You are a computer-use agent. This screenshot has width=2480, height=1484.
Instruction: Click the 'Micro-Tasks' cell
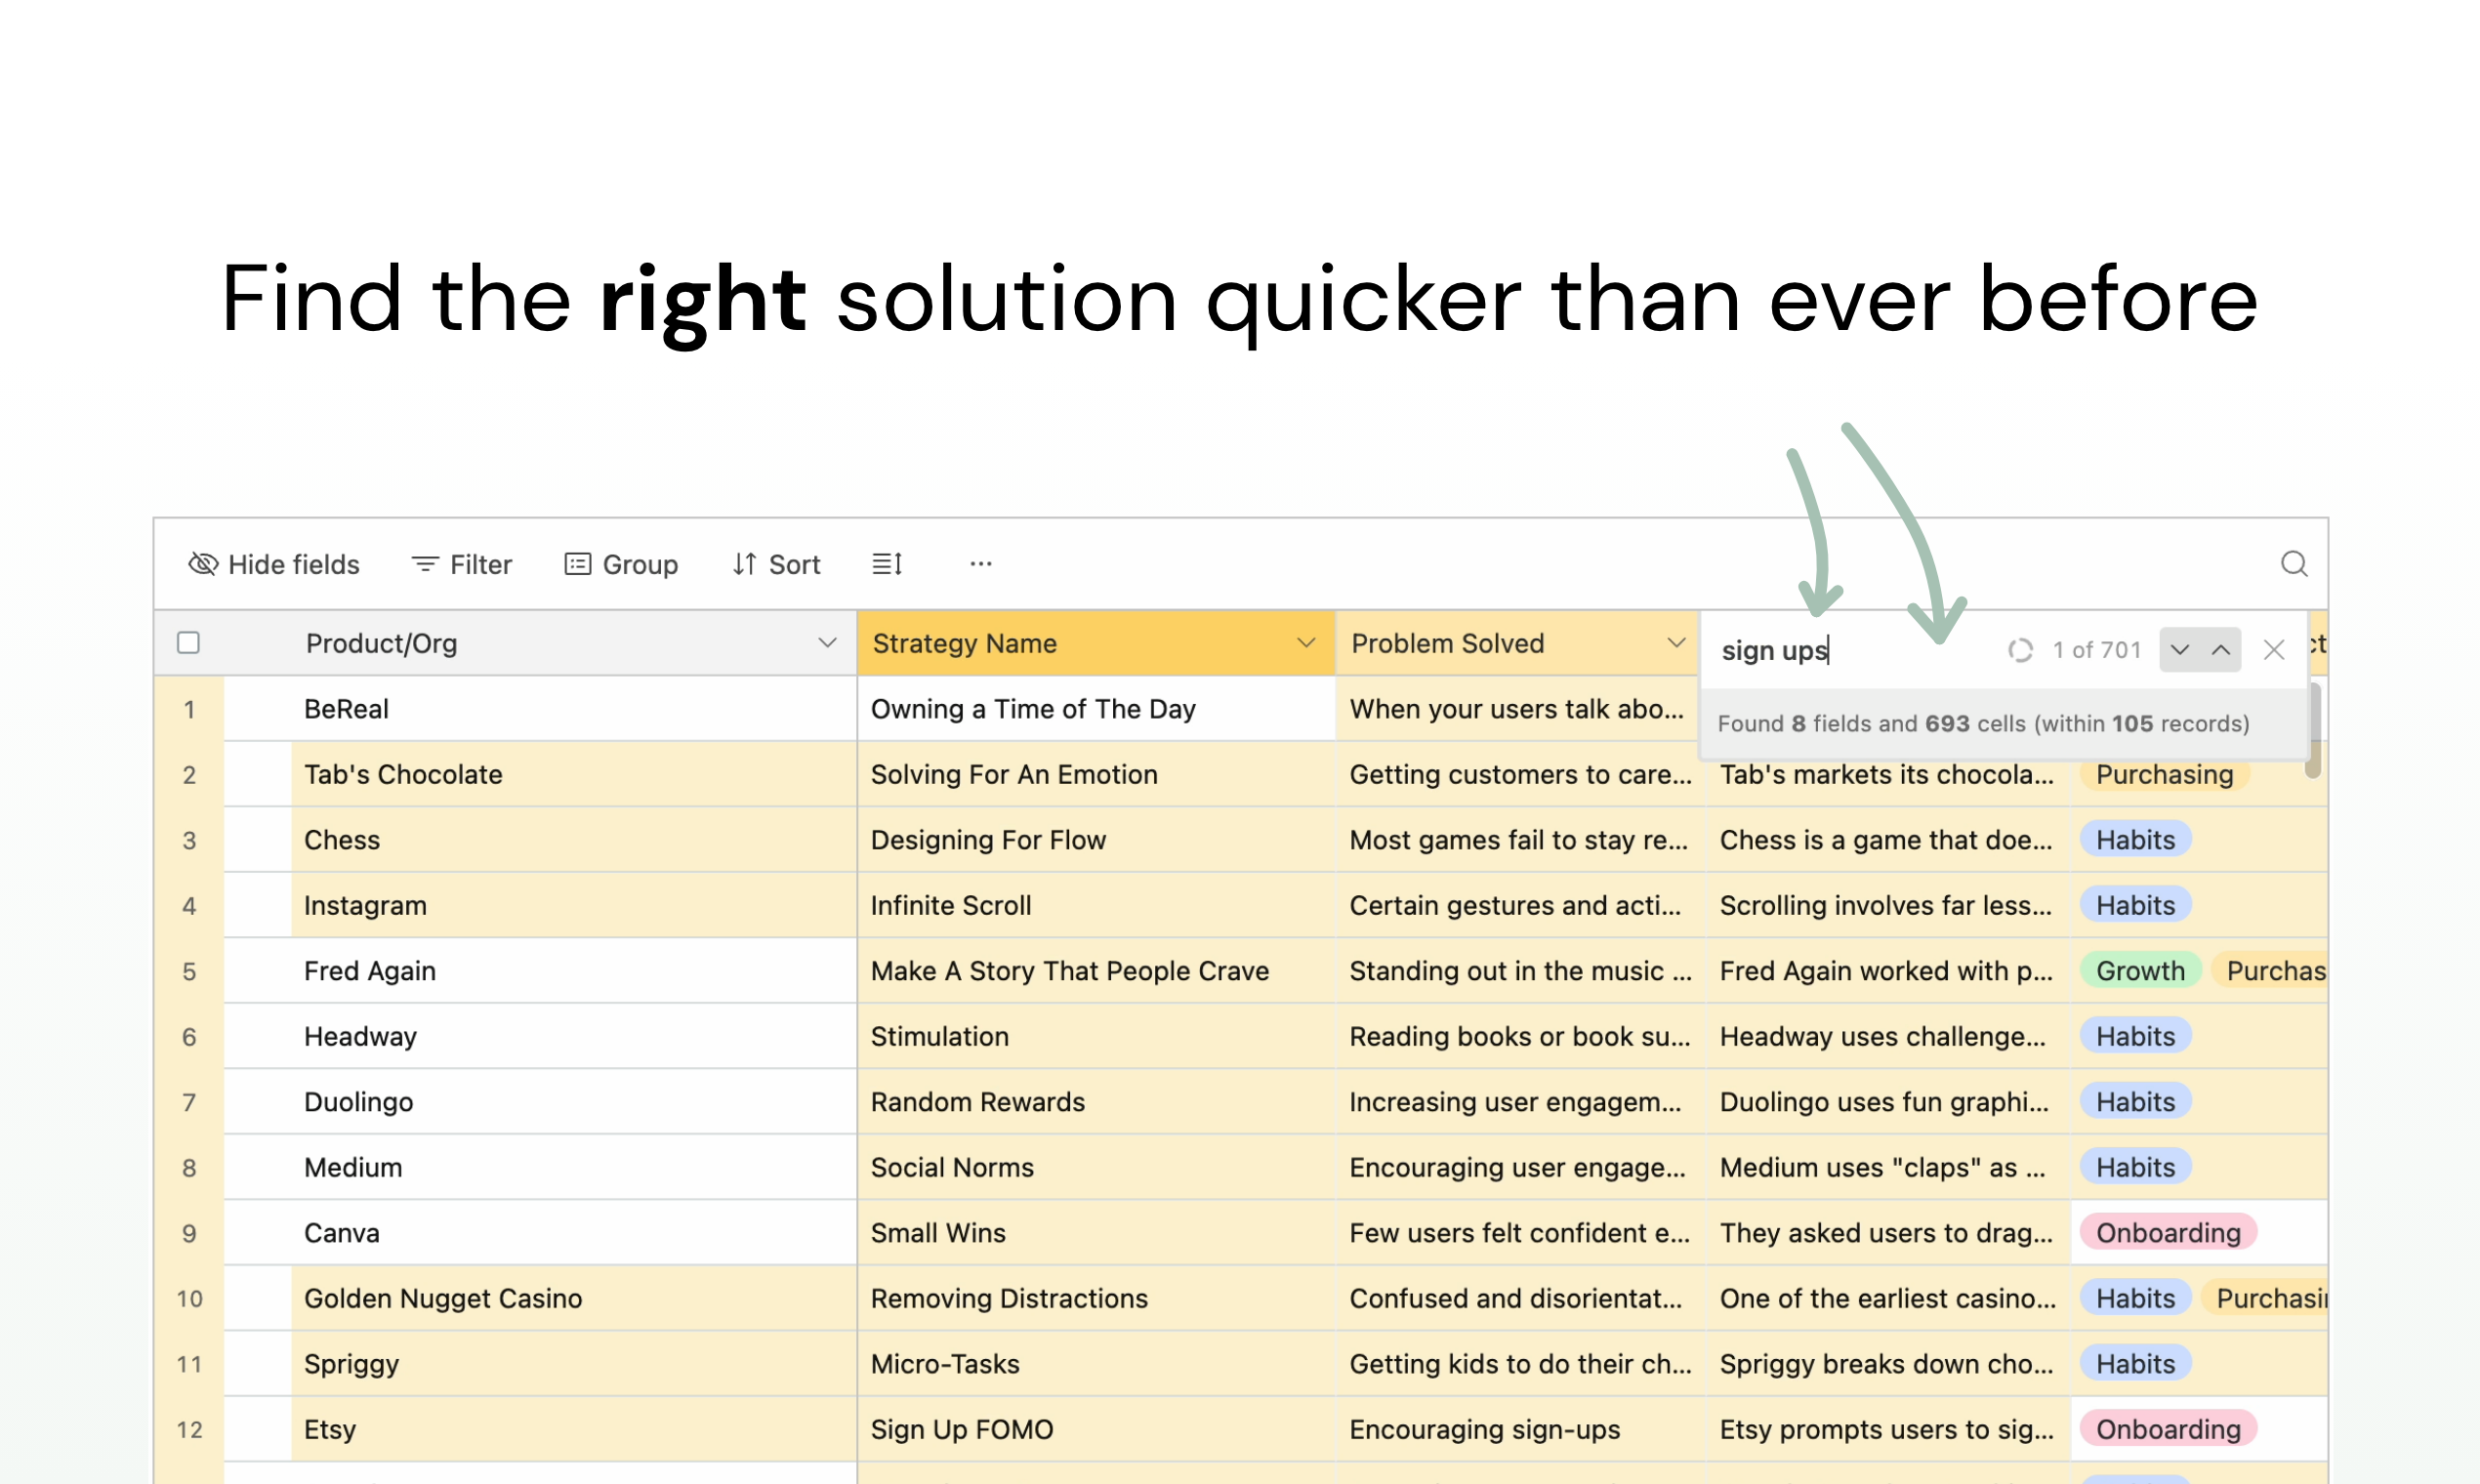(1096, 1364)
